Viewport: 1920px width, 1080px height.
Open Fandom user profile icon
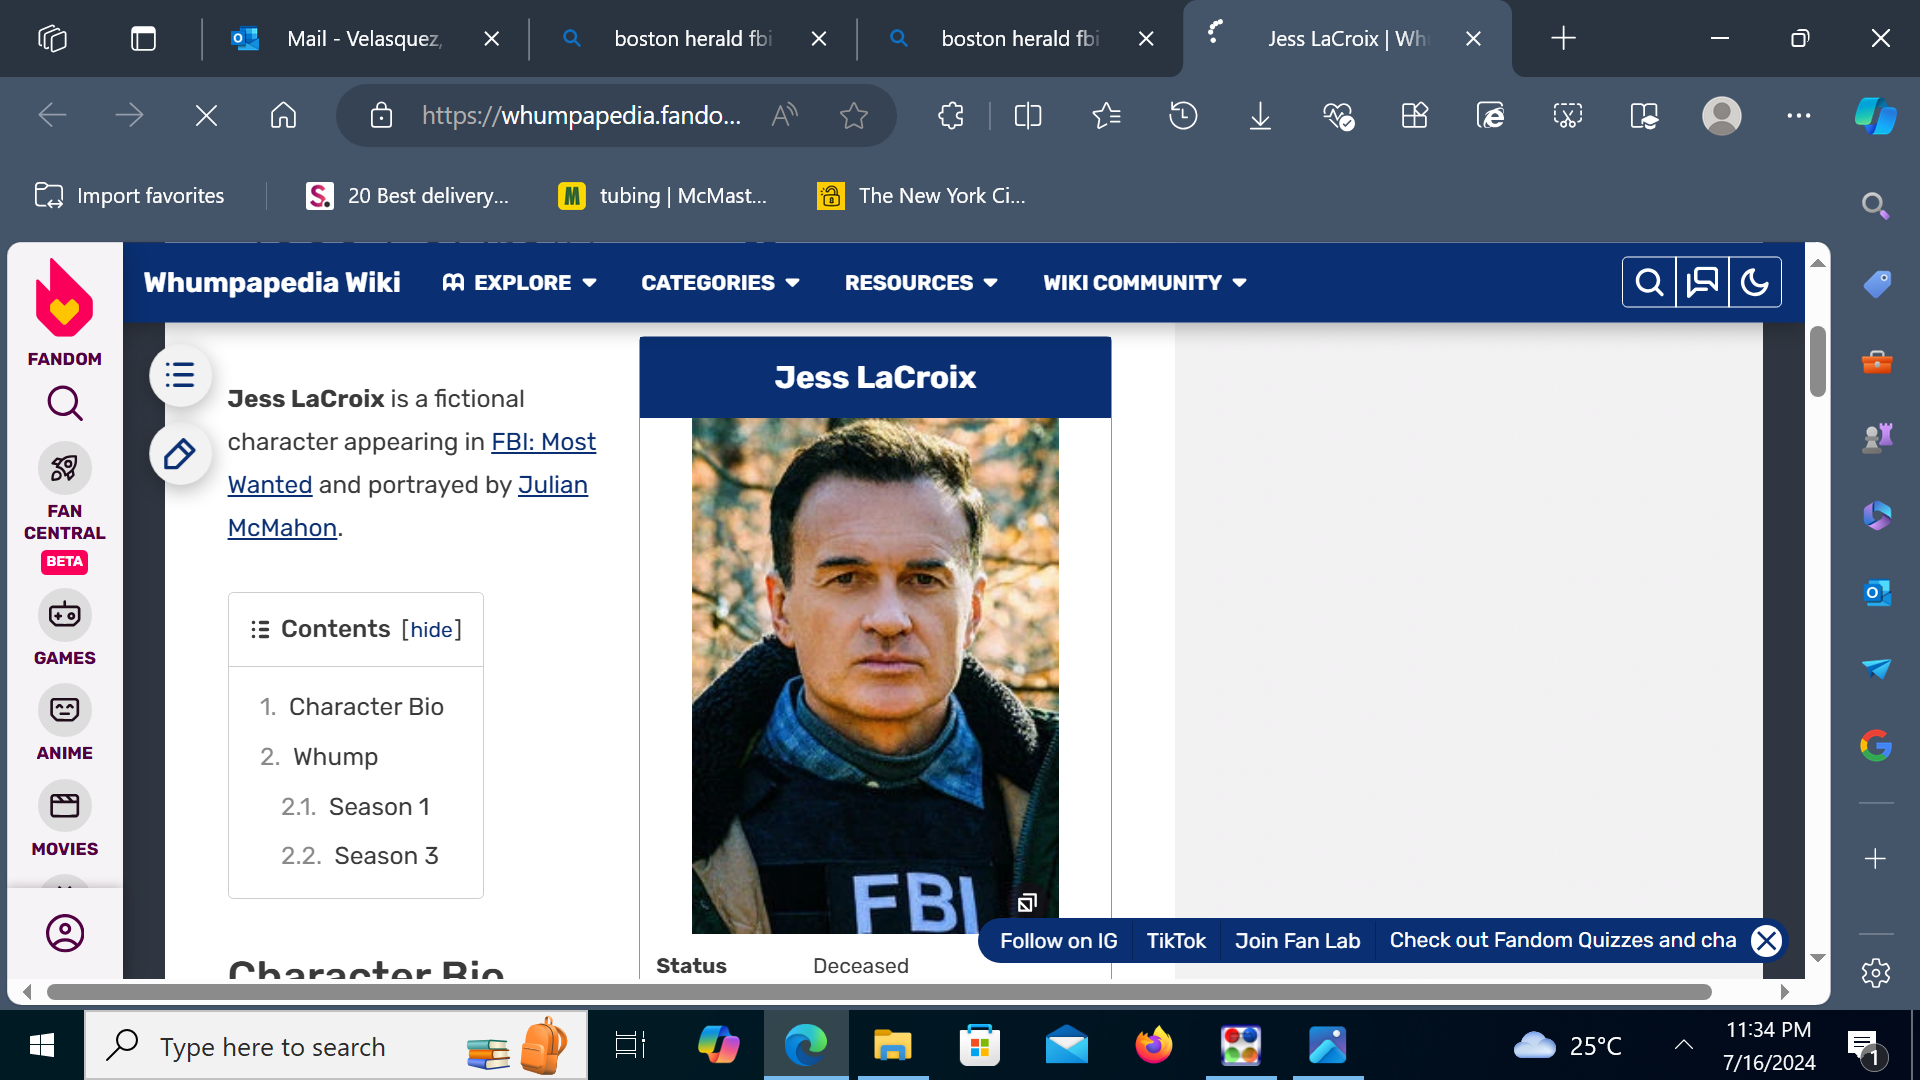tap(65, 933)
